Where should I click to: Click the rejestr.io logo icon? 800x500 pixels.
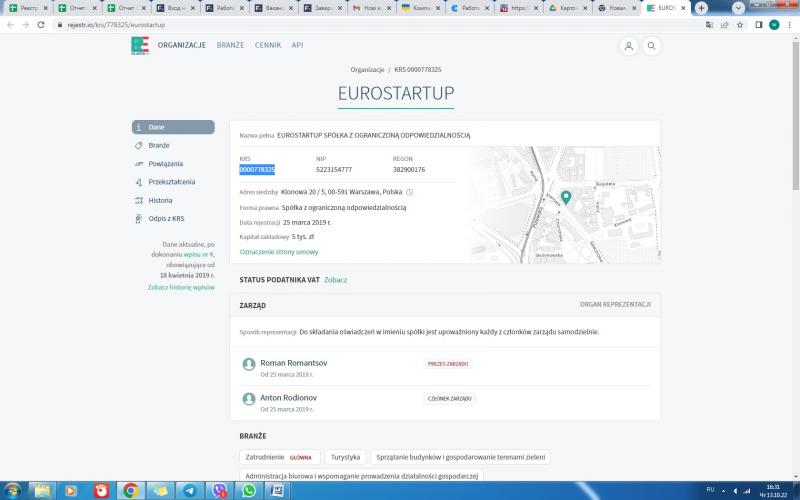[140, 45]
